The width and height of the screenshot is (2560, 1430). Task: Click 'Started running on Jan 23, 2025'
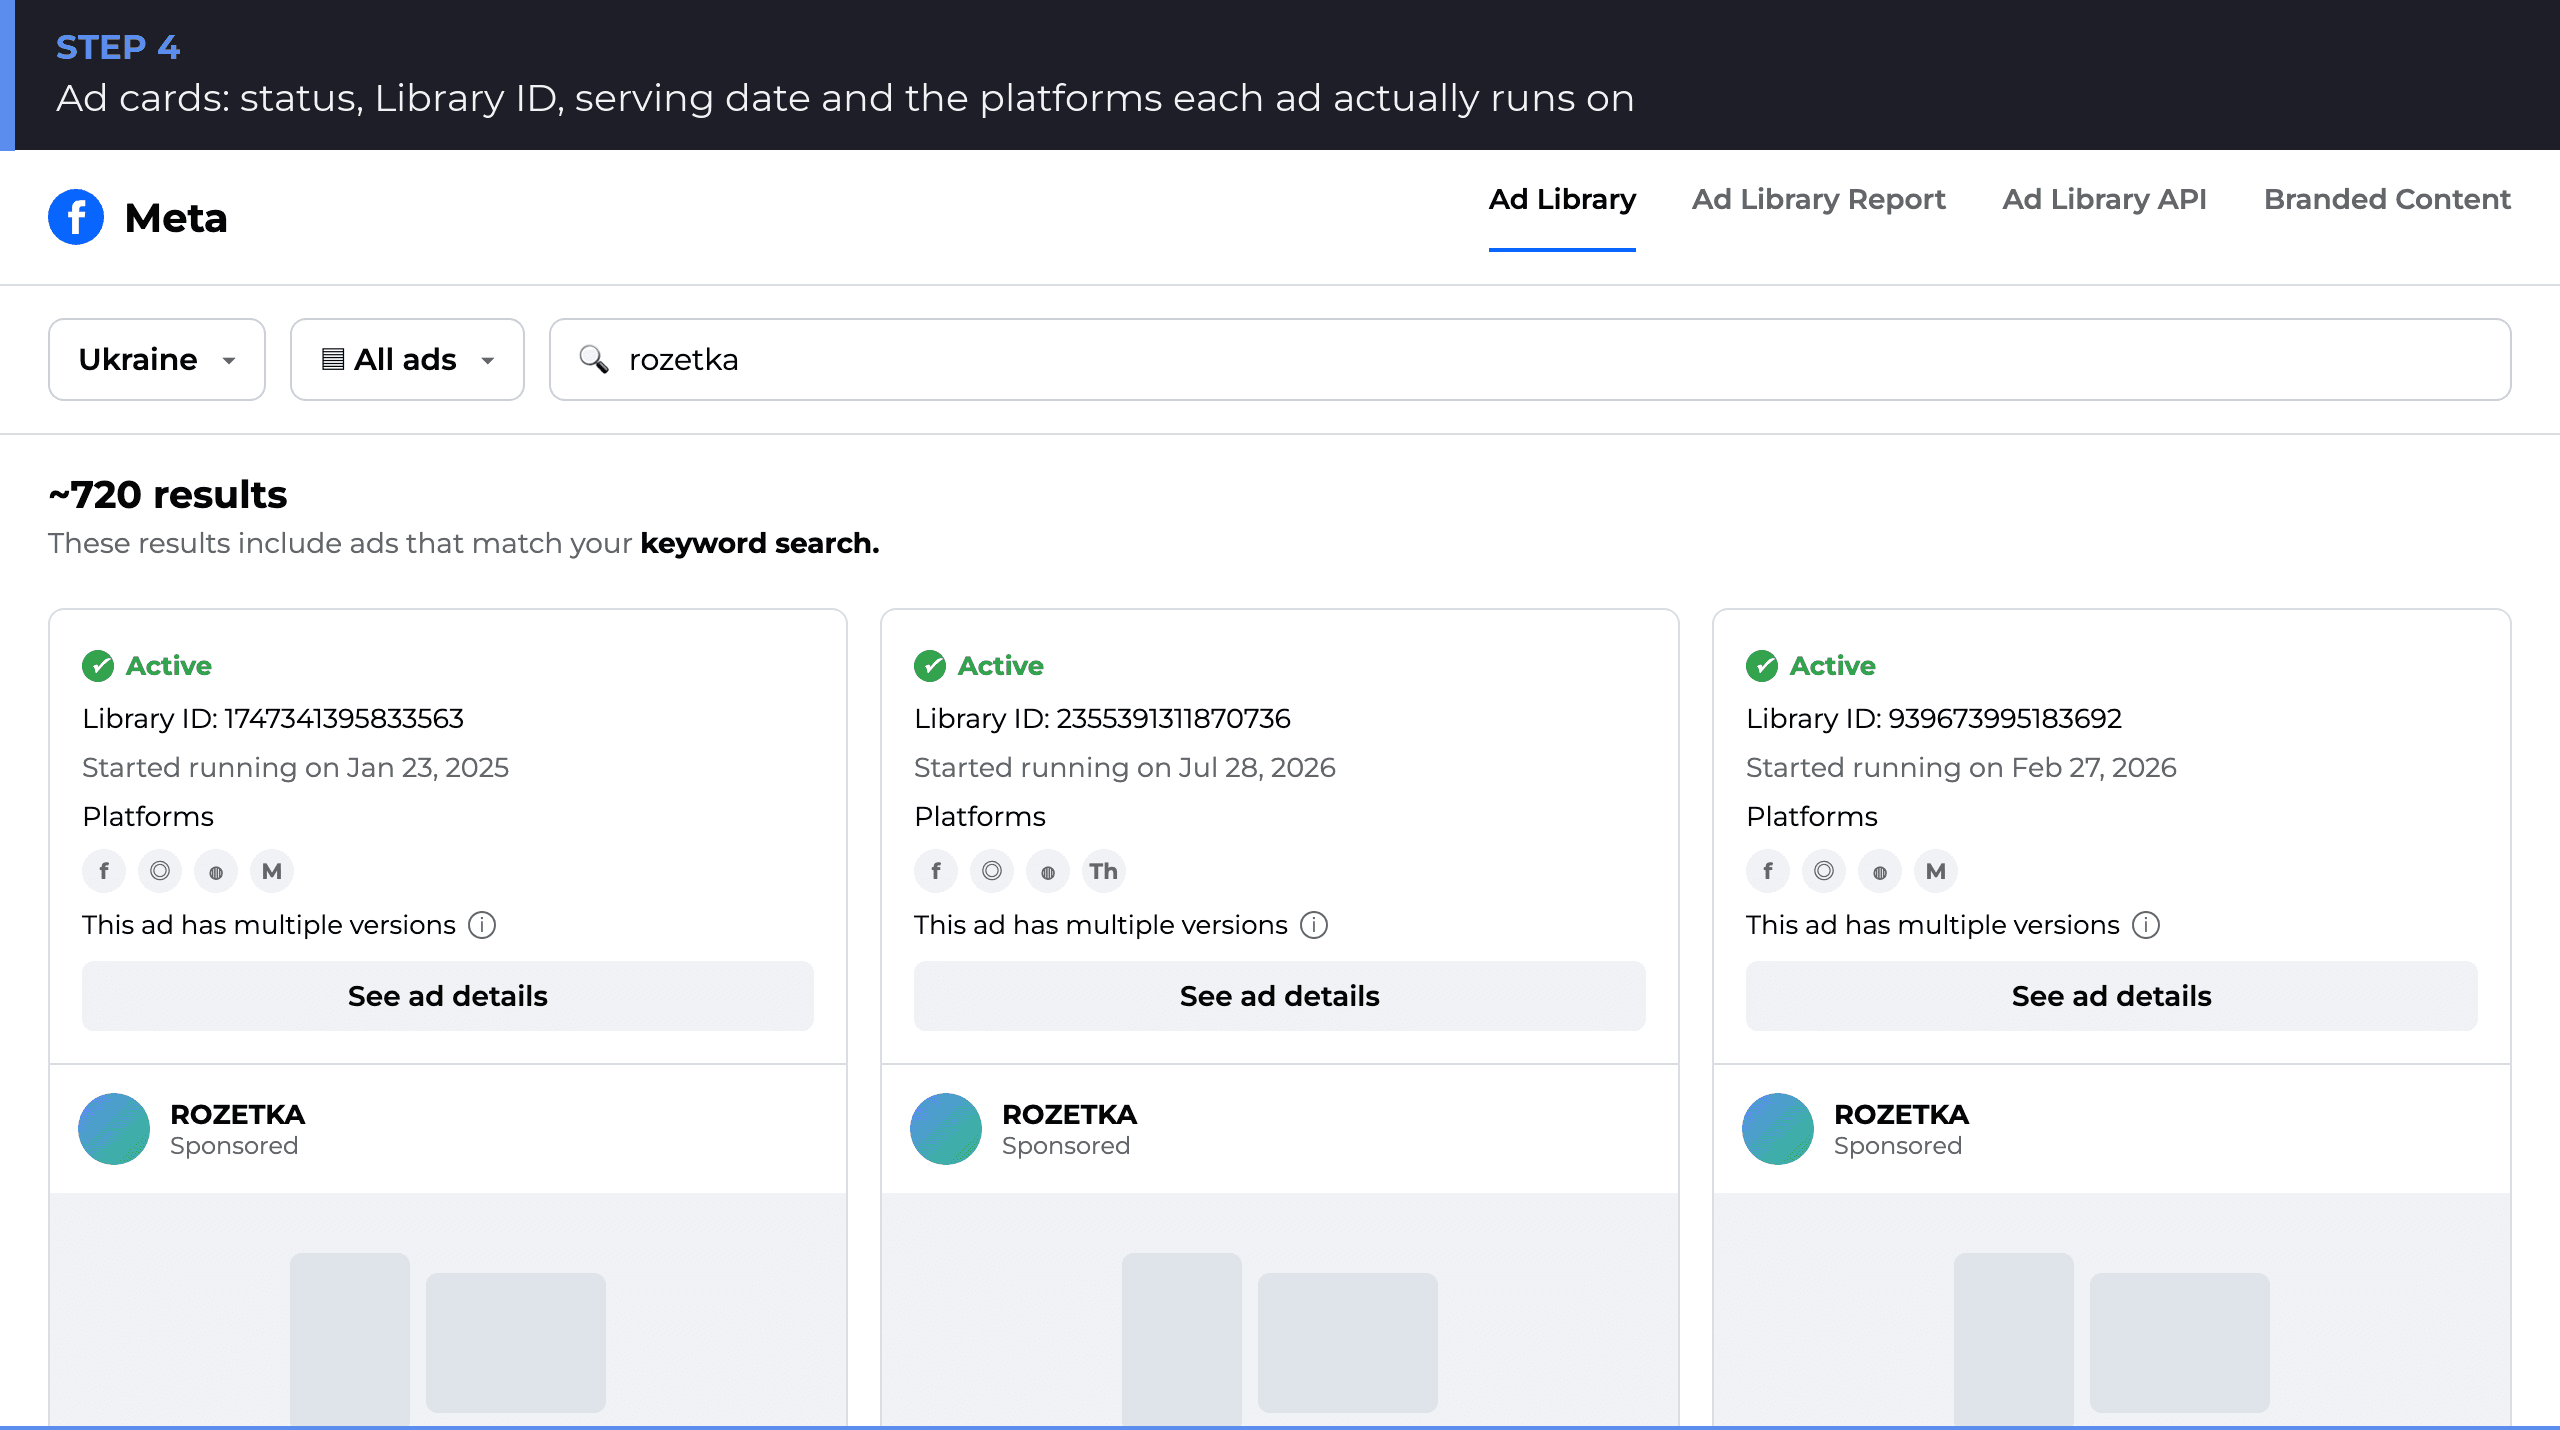click(x=295, y=767)
